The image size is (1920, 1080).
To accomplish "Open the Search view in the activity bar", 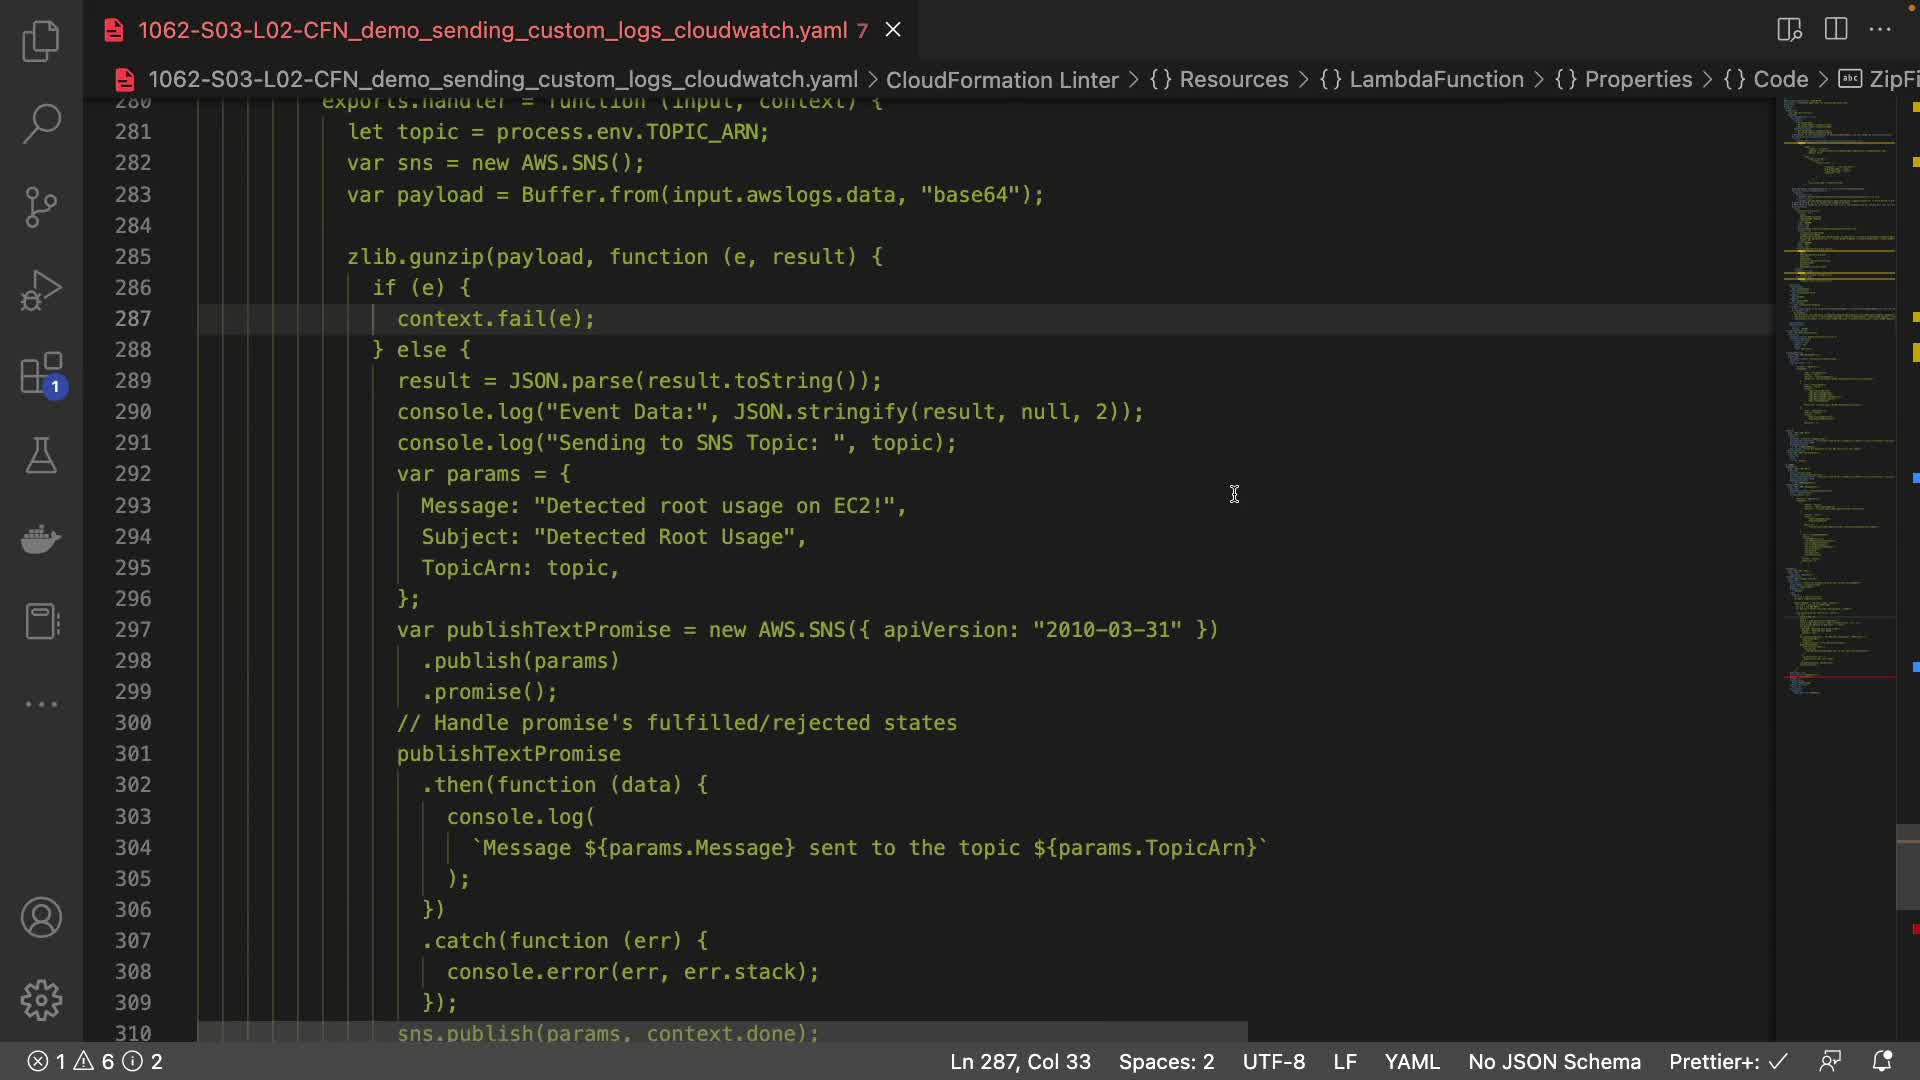I will click(x=41, y=124).
